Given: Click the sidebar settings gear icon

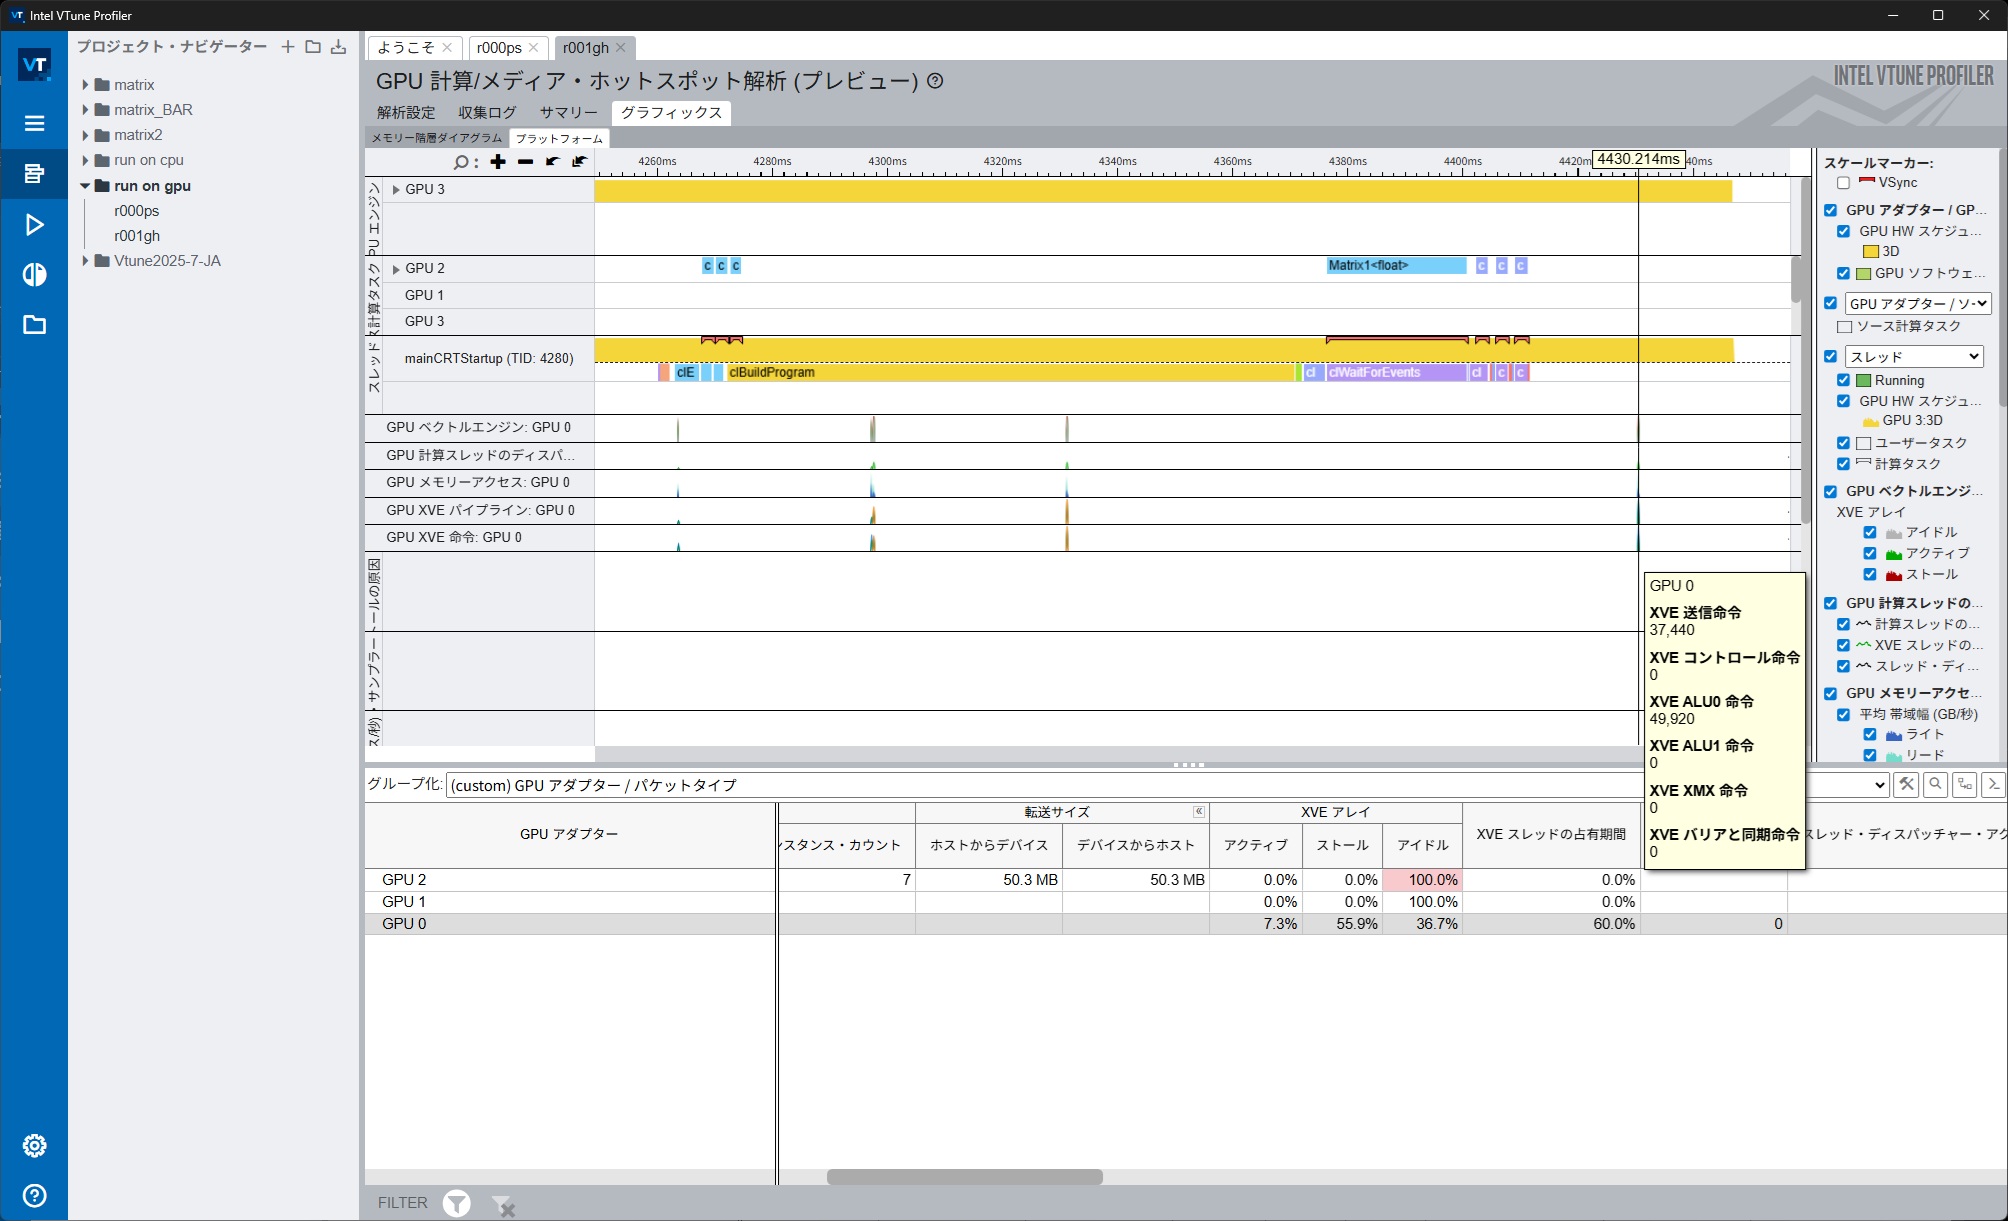Looking at the screenshot, I should pos(34,1145).
